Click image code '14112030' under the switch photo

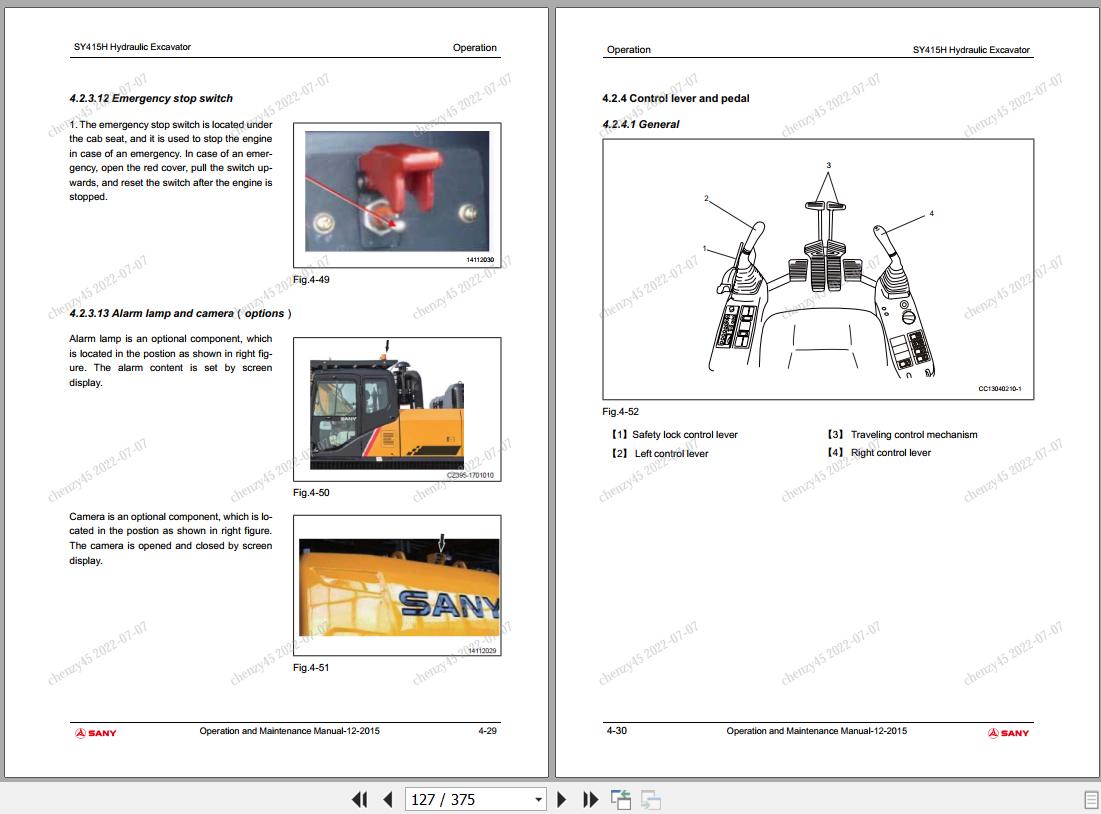[480, 260]
